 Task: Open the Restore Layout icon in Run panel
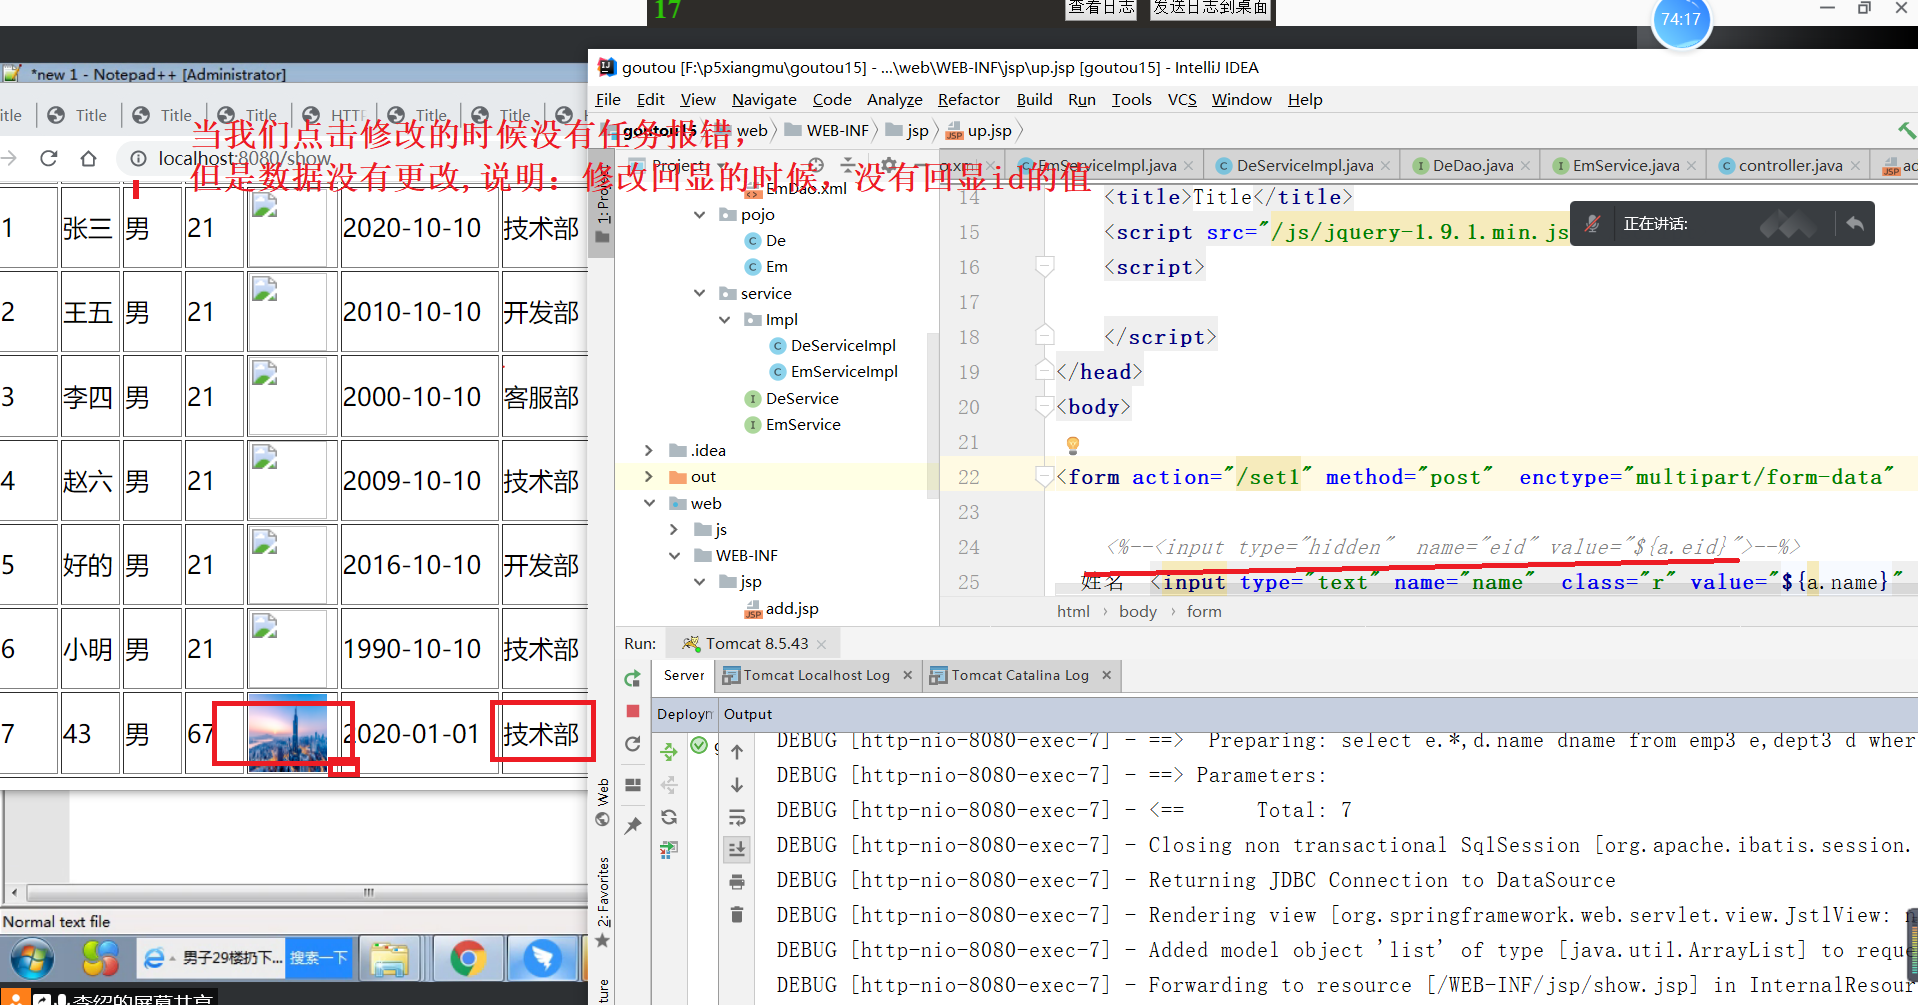click(x=632, y=785)
